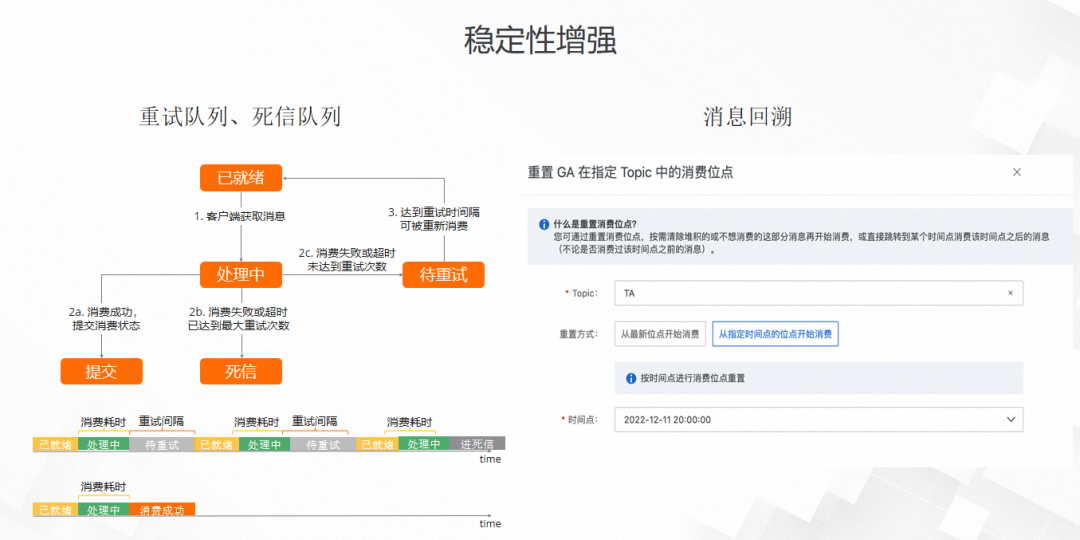The width and height of the screenshot is (1080, 540).
Task: Click the dialog title 重置 GA 在指定 Topic 中的消费位点
Action: coord(630,172)
